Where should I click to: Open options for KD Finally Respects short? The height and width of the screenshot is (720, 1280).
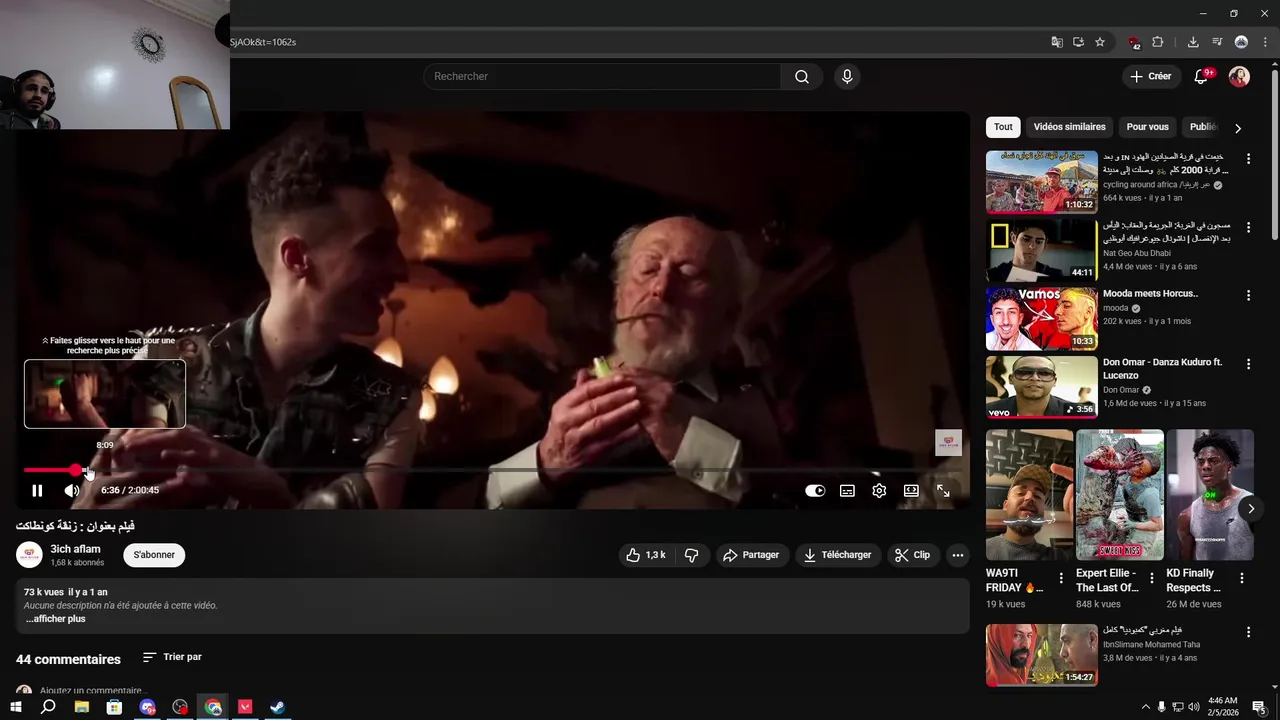pos(1242,578)
